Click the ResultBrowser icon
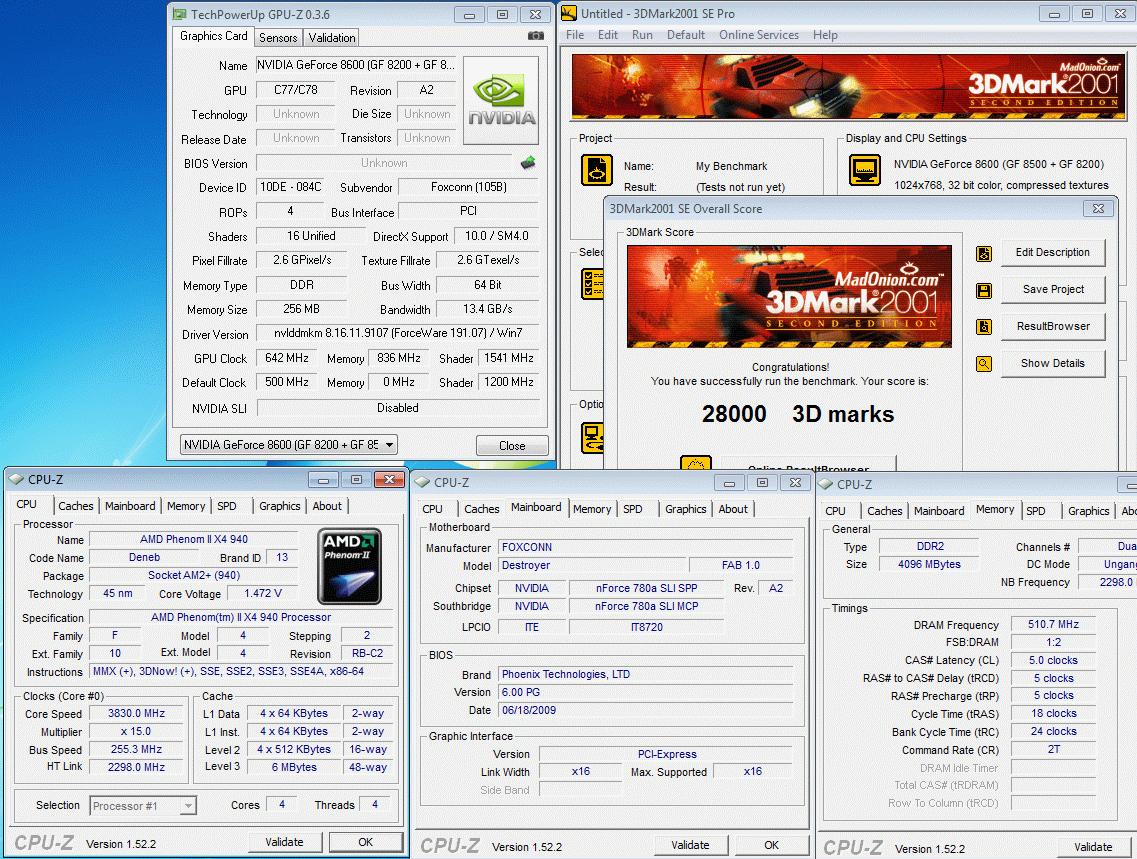Image resolution: width=1137 pixels, height=859 pixels. tap(984, 327)
